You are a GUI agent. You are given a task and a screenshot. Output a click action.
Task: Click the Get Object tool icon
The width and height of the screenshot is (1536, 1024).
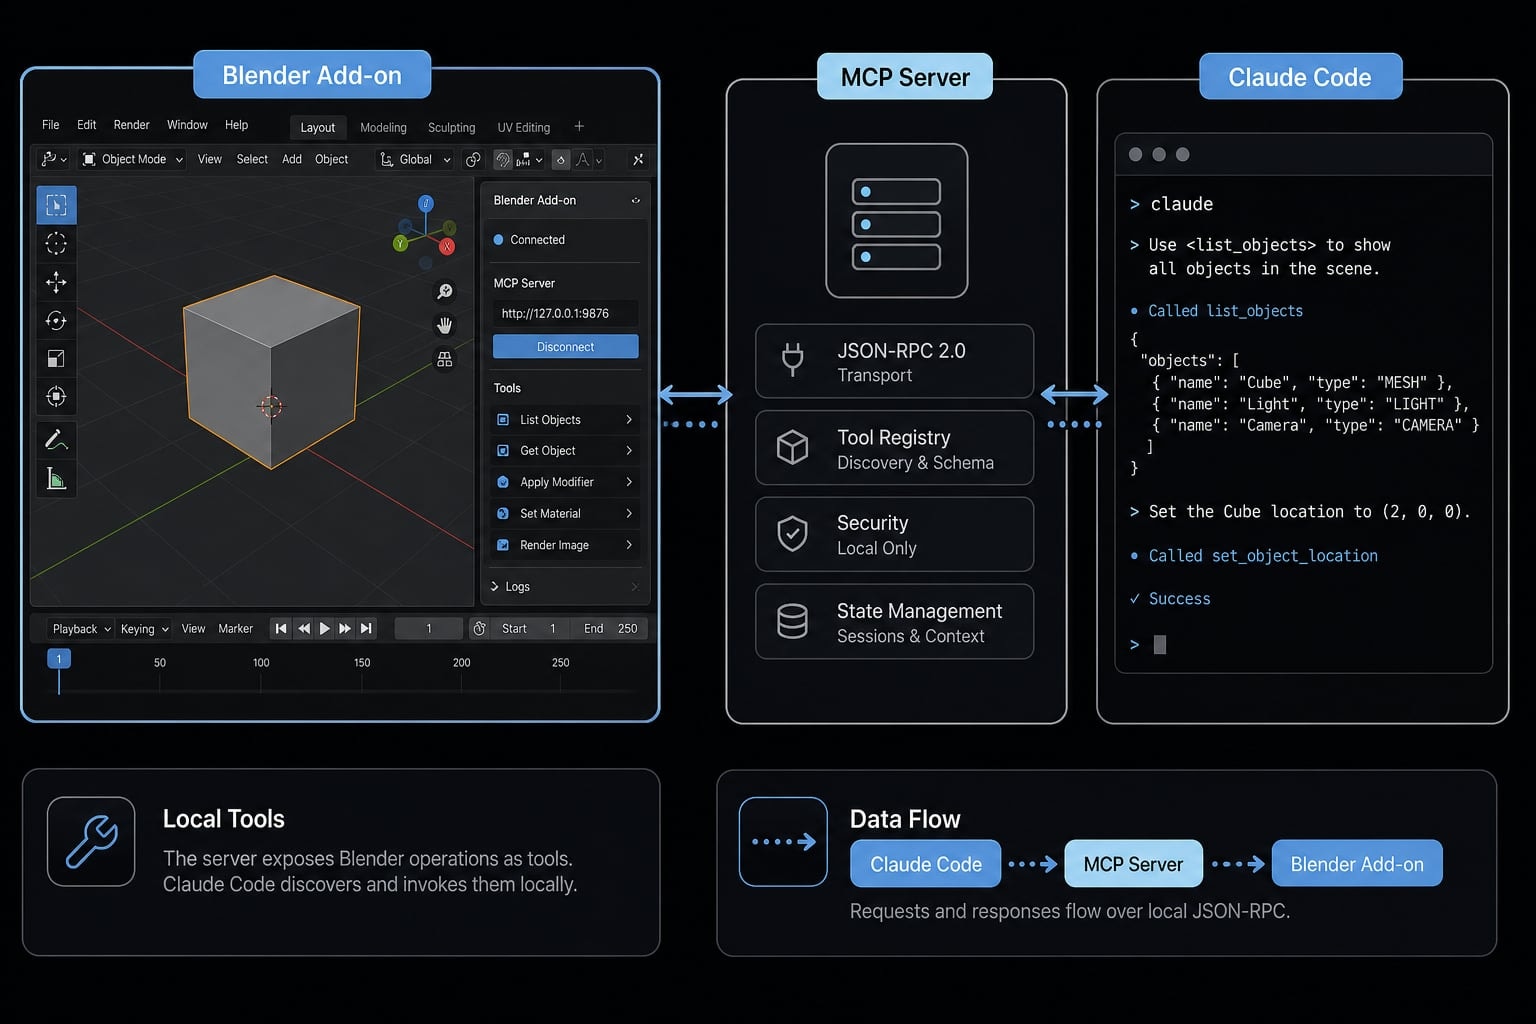[x=503, y=451]
